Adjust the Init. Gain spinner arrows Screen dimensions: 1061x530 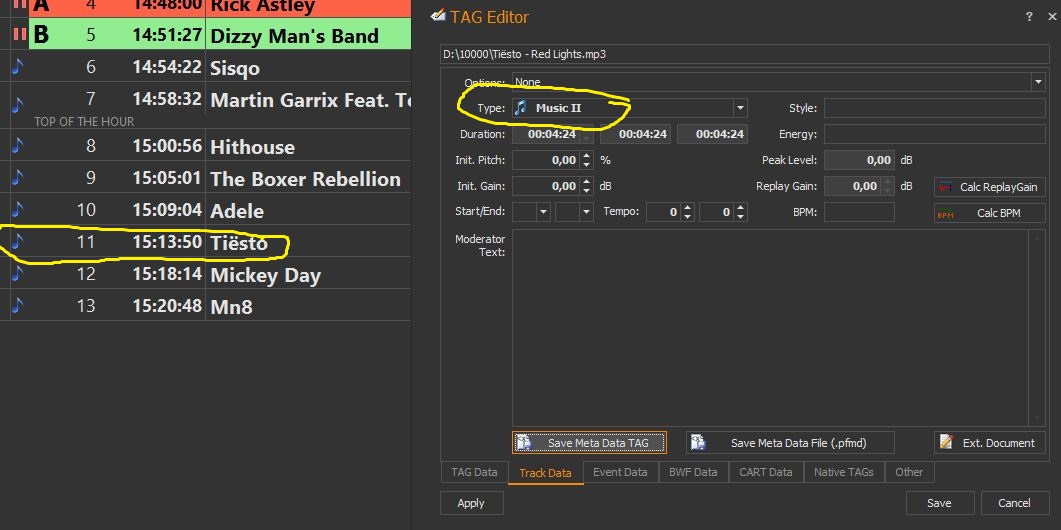pos(587,186)
